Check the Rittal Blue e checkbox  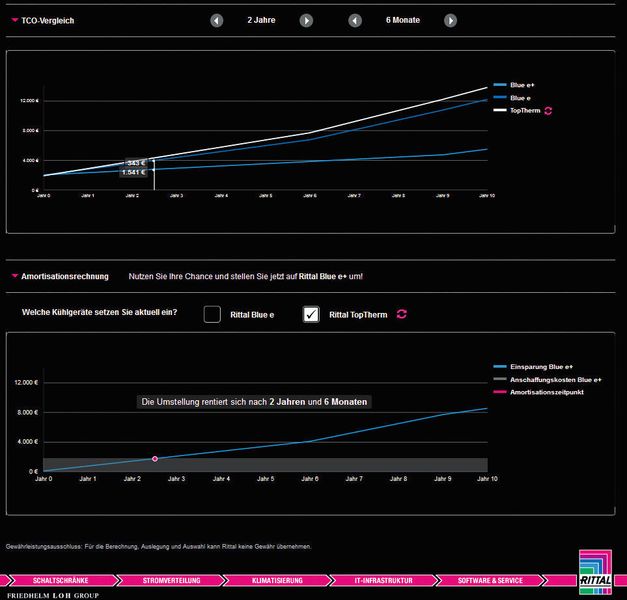tap(212, 314)
